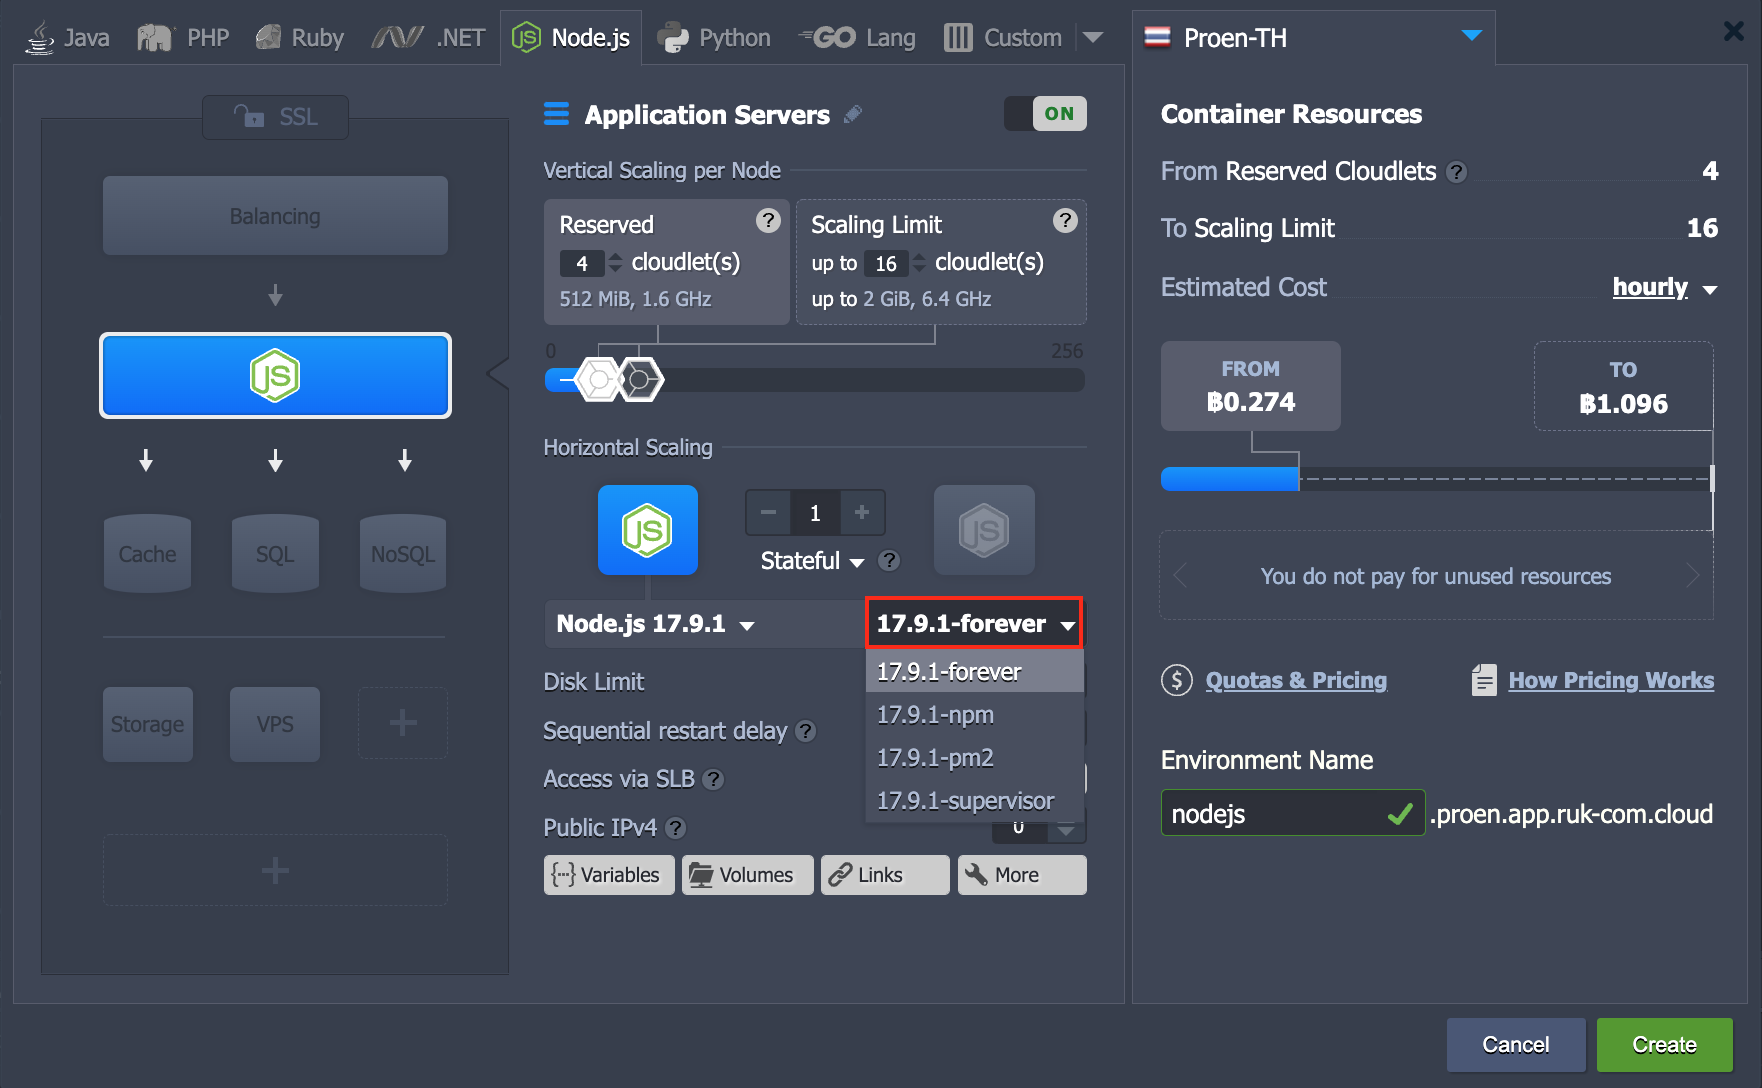The image size is (1762, 1088).
Task: Add the Balancing layer
Action: tap(275, 216)
